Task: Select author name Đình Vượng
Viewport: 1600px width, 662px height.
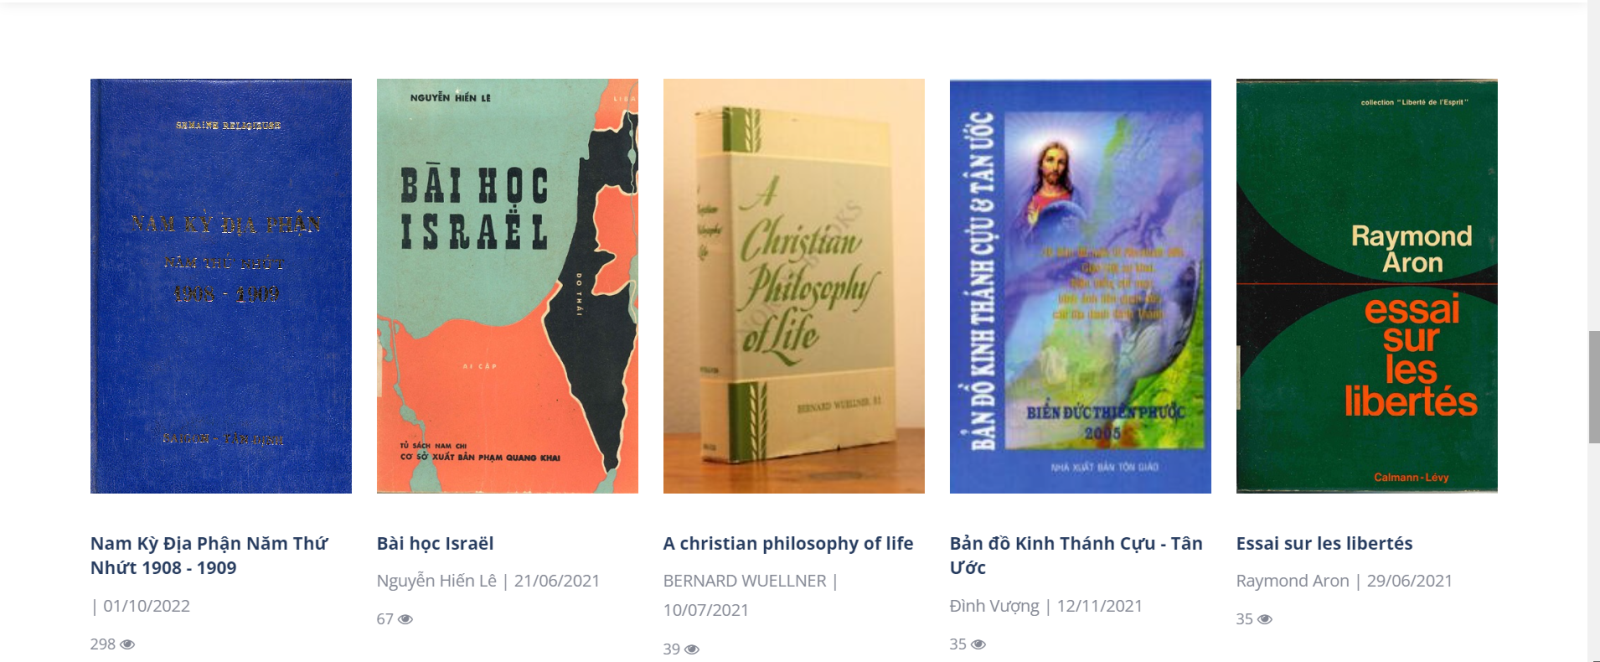Action: 994,606
